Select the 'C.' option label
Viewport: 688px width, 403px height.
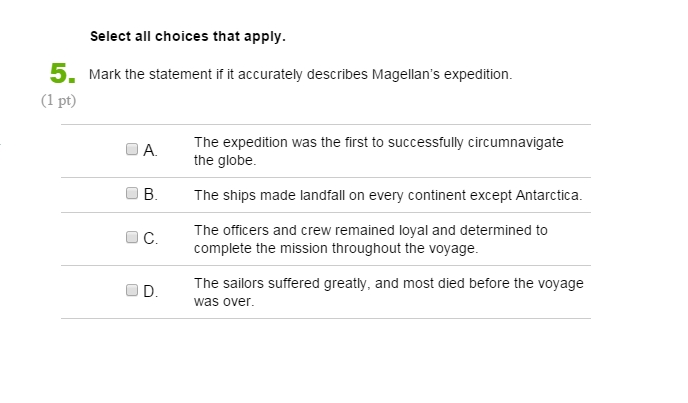[x=150, y=238]
